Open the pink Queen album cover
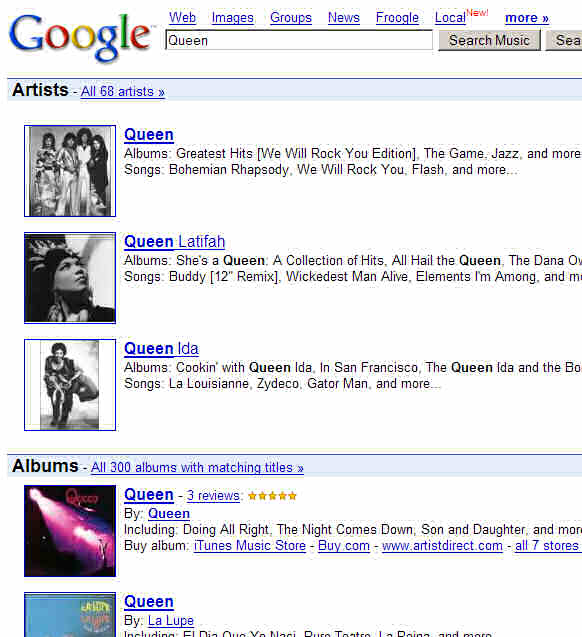The height and width of the screenshot is (637, 582). [70, 531]
